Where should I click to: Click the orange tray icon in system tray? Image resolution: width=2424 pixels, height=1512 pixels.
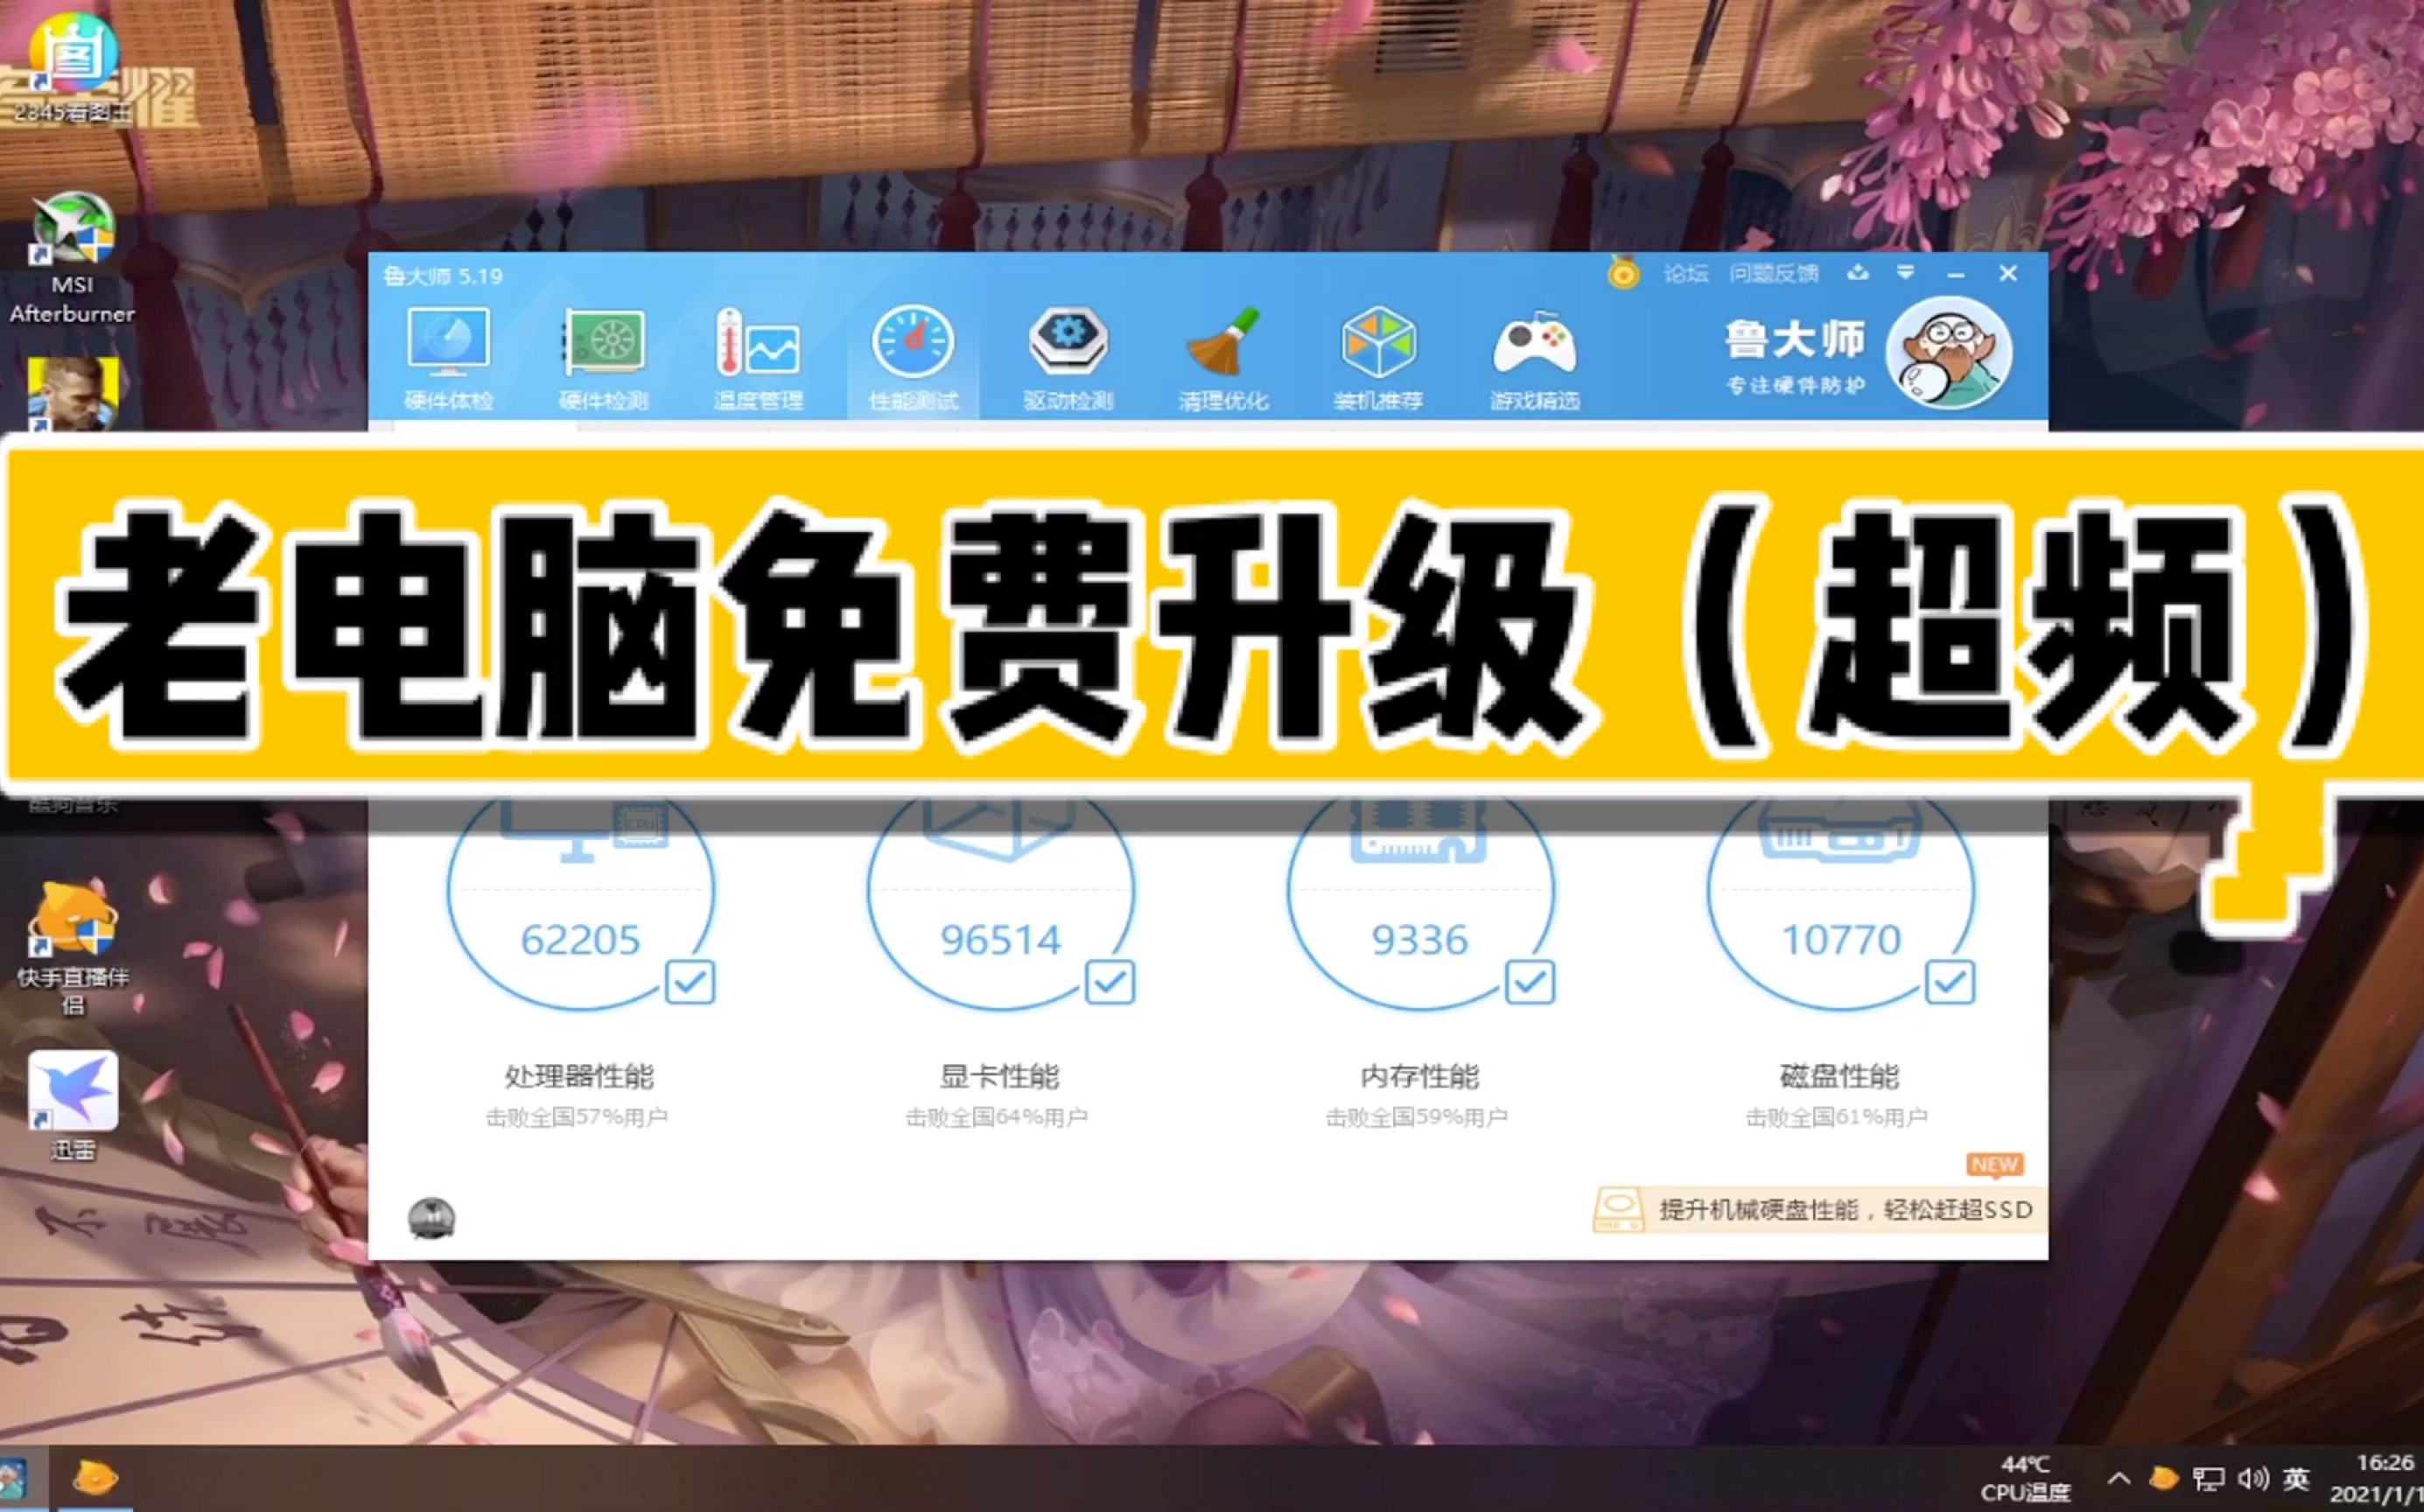(x=2163, y=1477)
